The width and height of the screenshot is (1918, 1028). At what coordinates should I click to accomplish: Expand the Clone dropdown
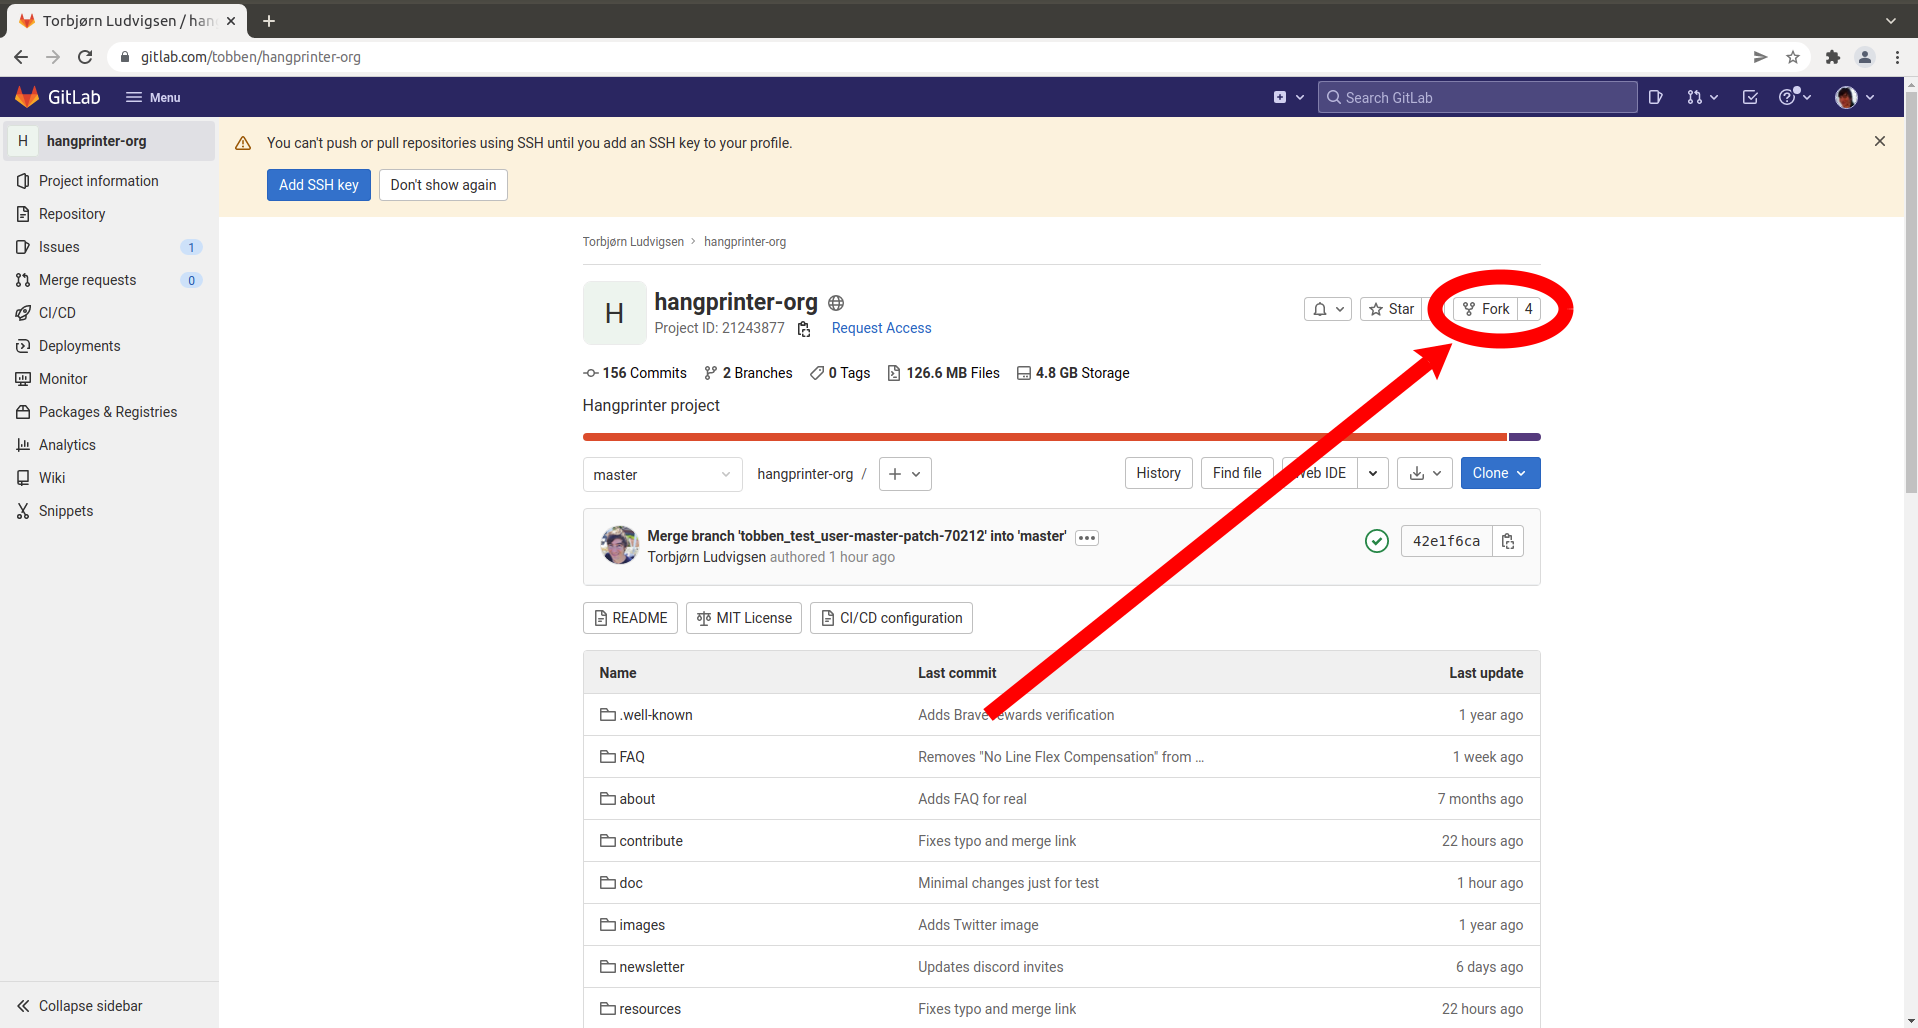pos(1499,473)
